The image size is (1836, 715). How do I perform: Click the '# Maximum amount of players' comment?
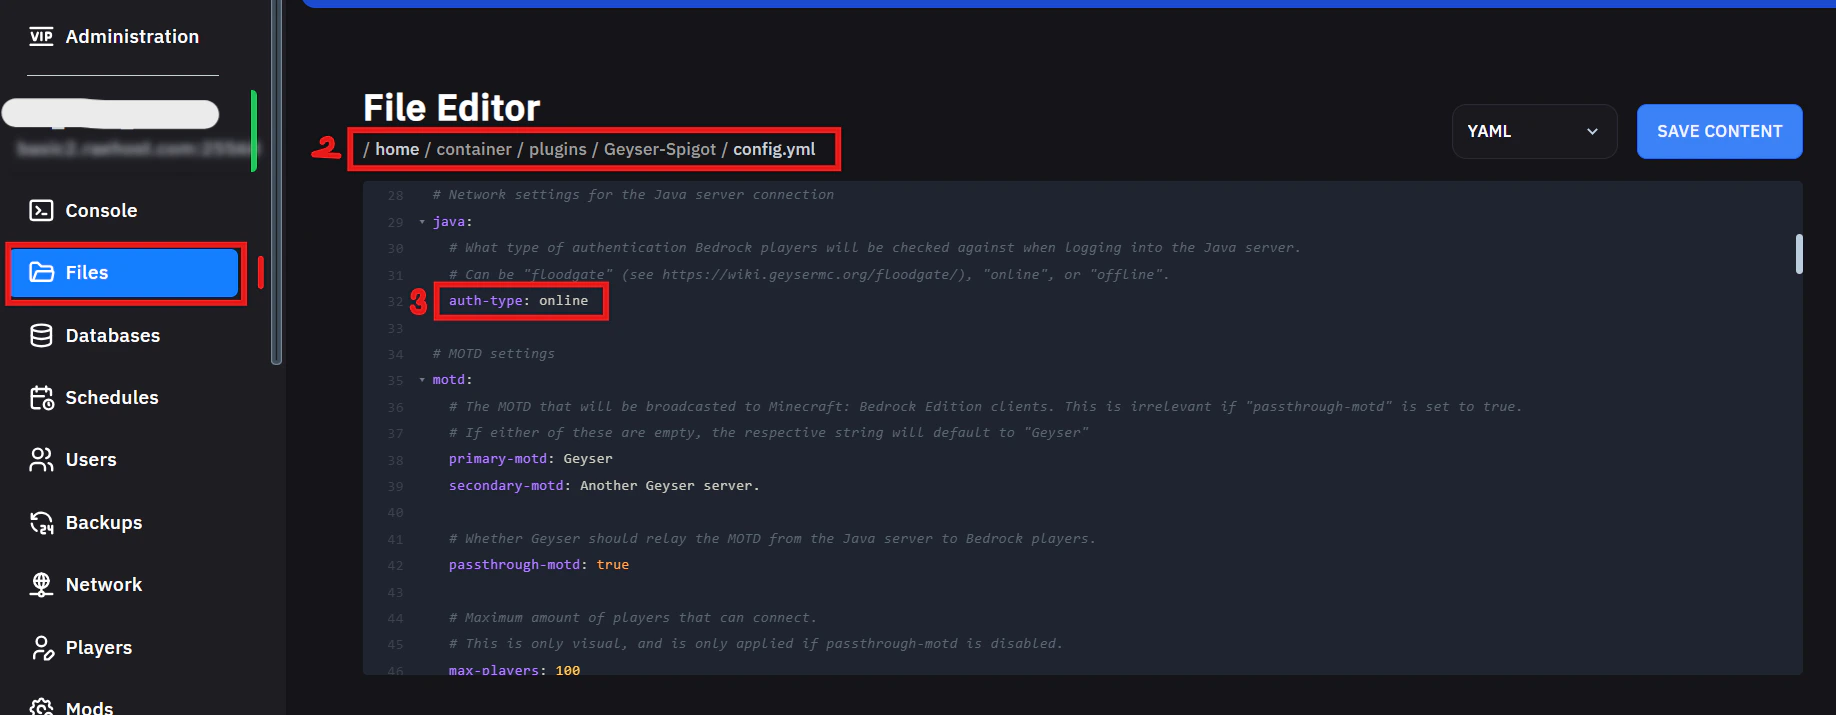633,618
